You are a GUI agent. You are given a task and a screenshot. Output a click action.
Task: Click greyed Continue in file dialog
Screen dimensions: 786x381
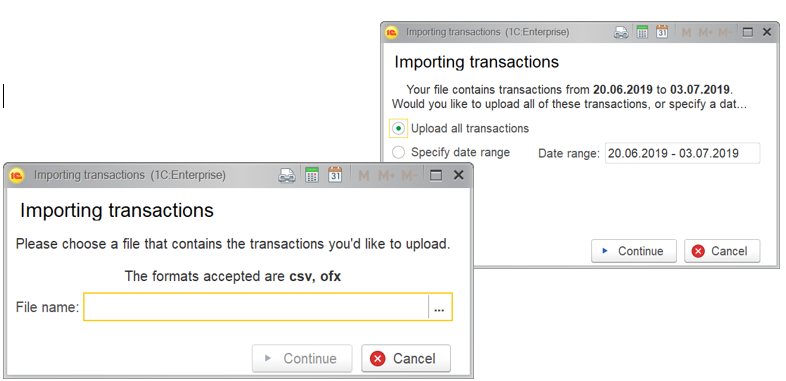coord(302,358)
